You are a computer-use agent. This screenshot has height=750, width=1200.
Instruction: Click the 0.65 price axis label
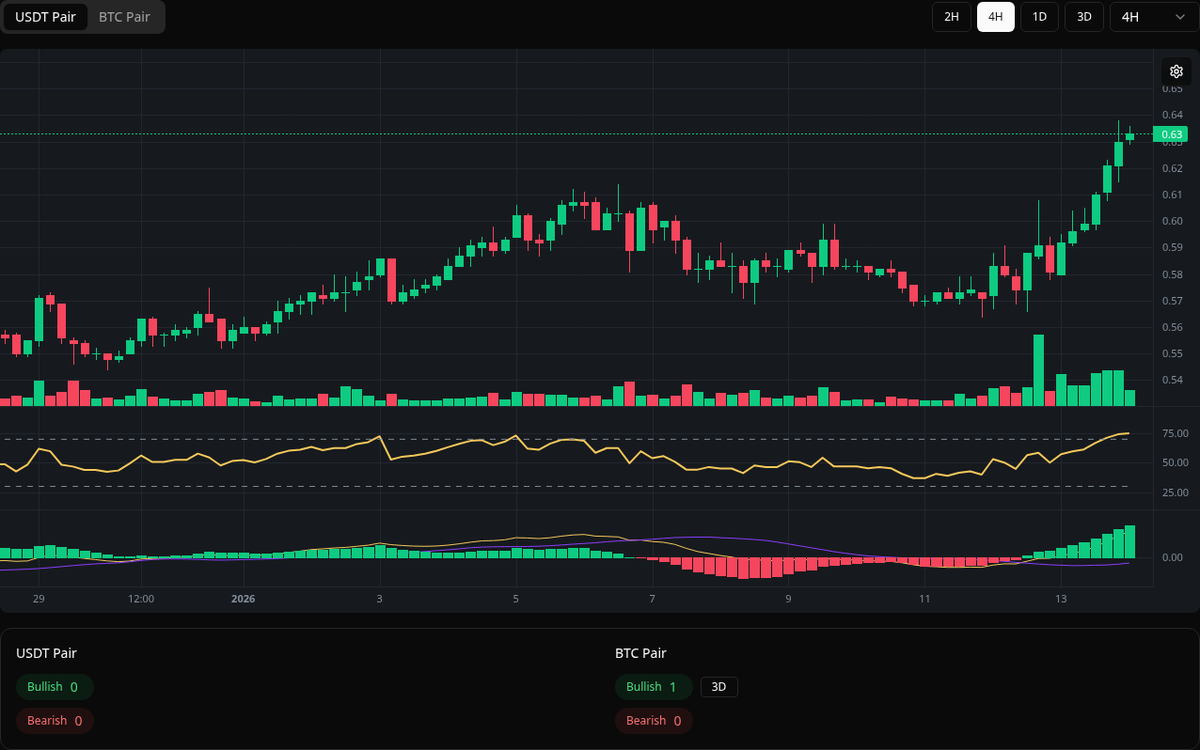click(x=1172, y=89)
